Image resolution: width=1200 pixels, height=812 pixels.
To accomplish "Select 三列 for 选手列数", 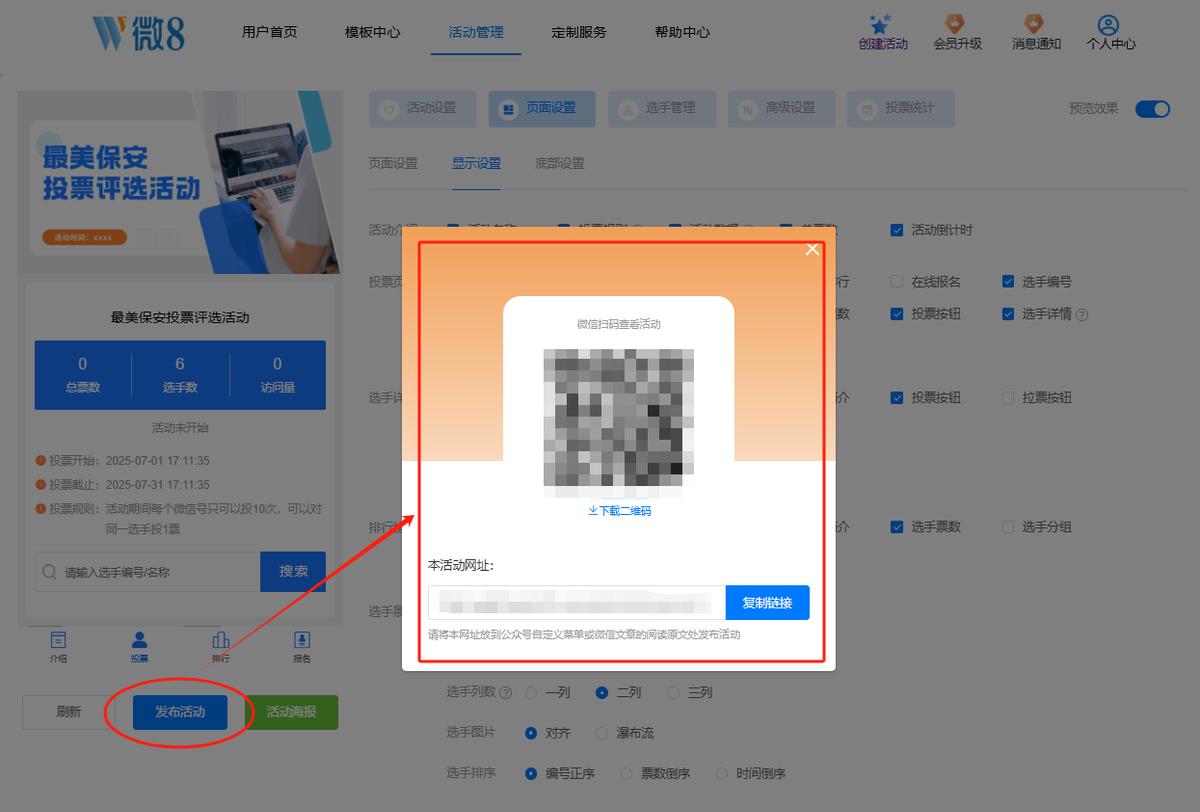I will click(x=673, y=692).
